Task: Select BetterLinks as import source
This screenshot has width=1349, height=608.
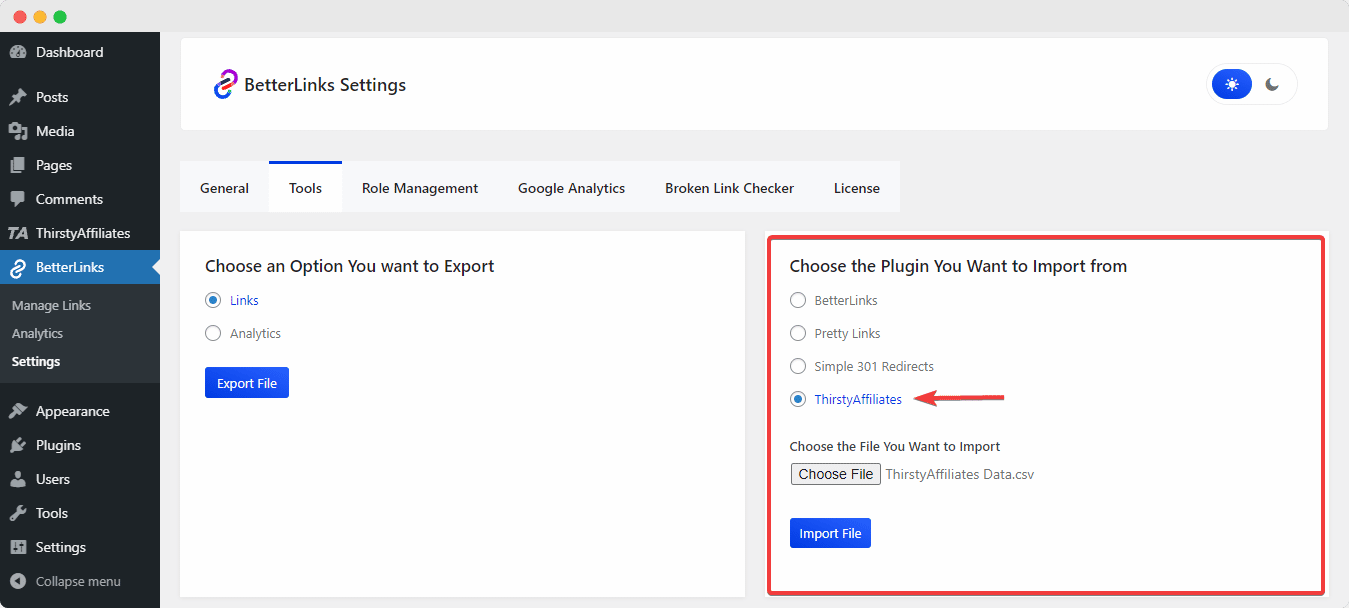Action: click(798, 300)
